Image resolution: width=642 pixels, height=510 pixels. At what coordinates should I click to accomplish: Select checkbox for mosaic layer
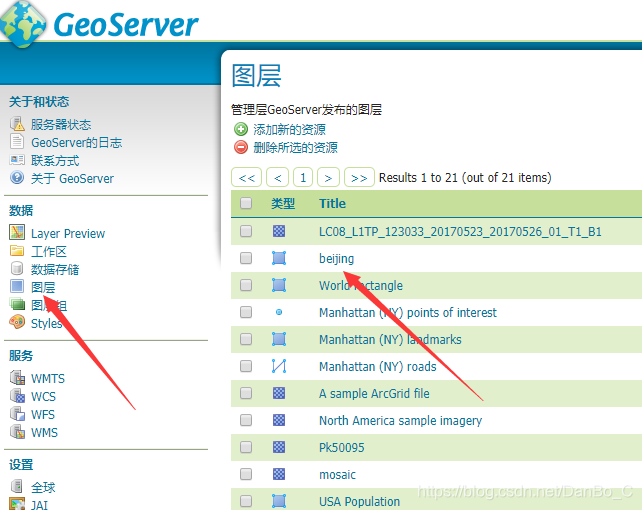pyautogui.click(x=246, y=474)
